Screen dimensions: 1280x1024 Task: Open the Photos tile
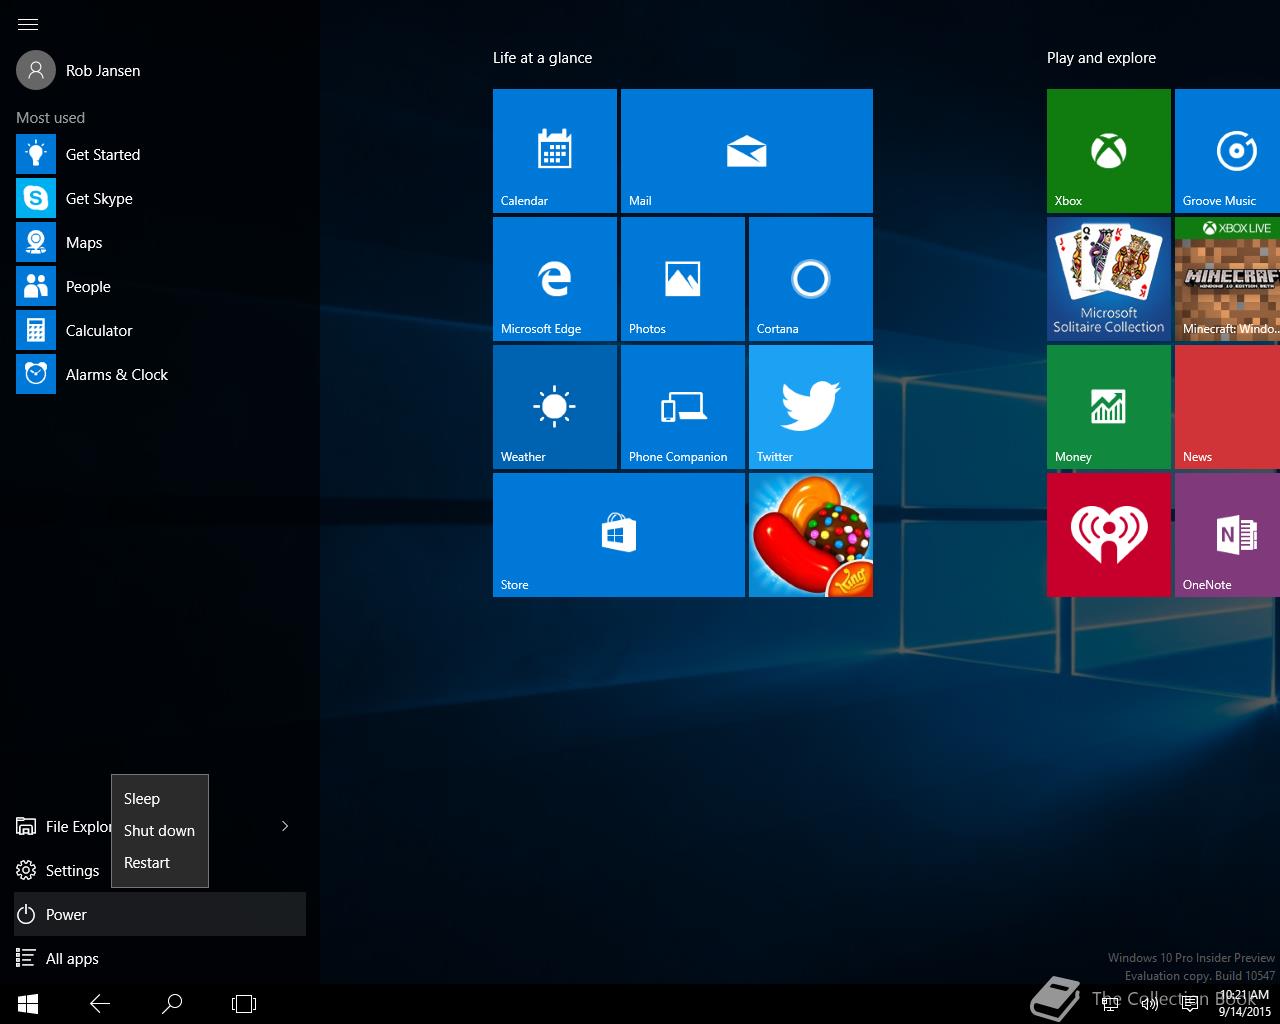coord(683,279)
